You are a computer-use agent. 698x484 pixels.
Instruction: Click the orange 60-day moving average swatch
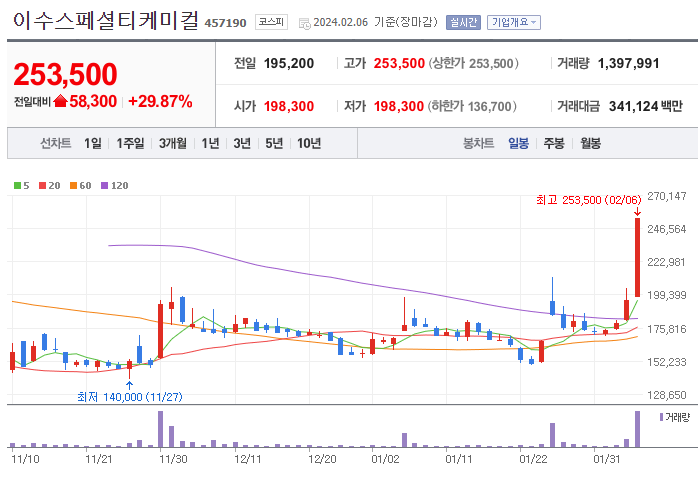[73, 186]
